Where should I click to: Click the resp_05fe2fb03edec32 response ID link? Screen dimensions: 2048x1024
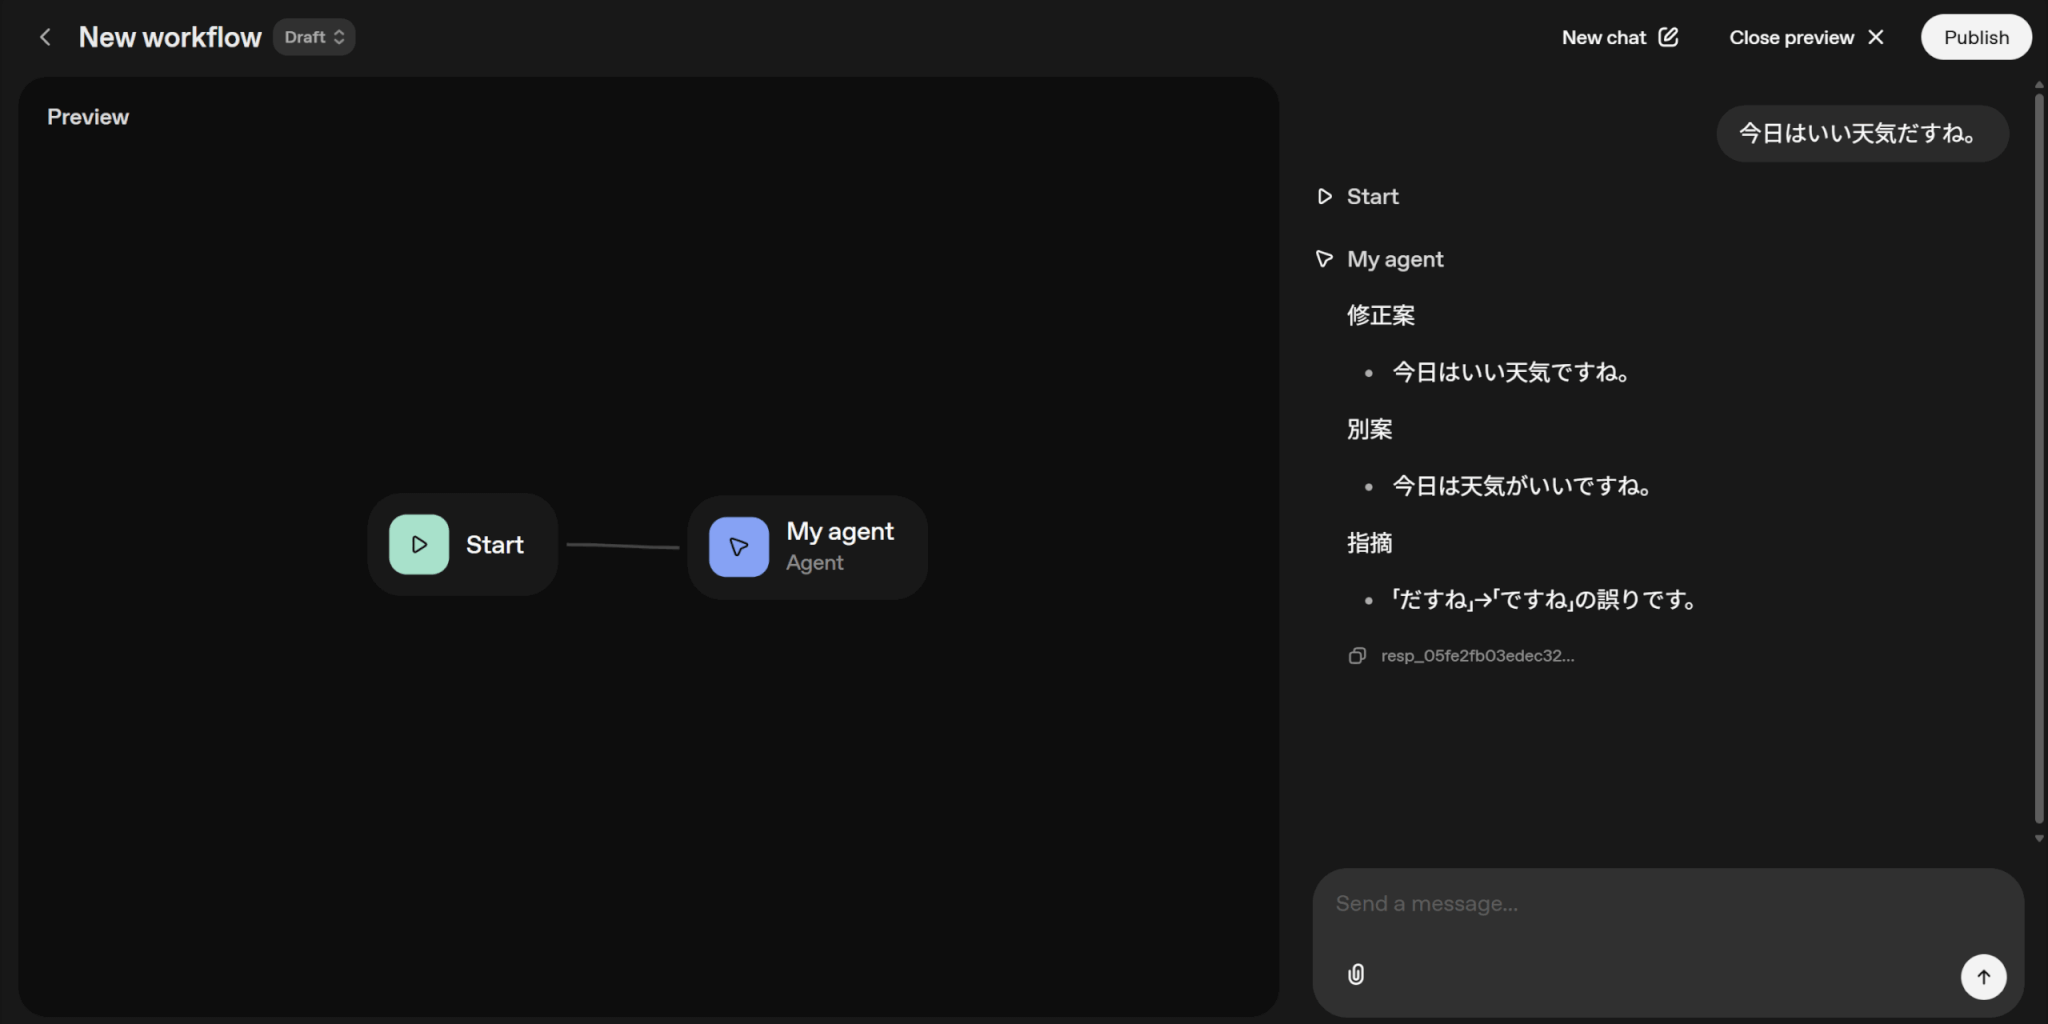(1477, 656)
